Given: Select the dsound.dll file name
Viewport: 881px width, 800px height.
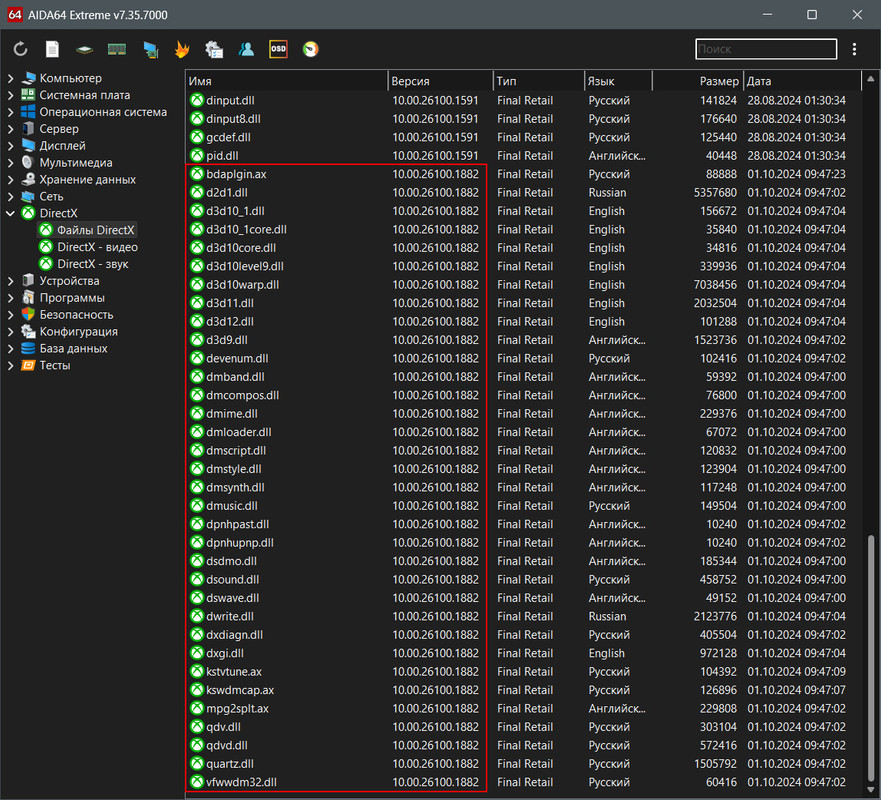Looking at the screenshot, I should pyautogui.click(x=233, y=579).
